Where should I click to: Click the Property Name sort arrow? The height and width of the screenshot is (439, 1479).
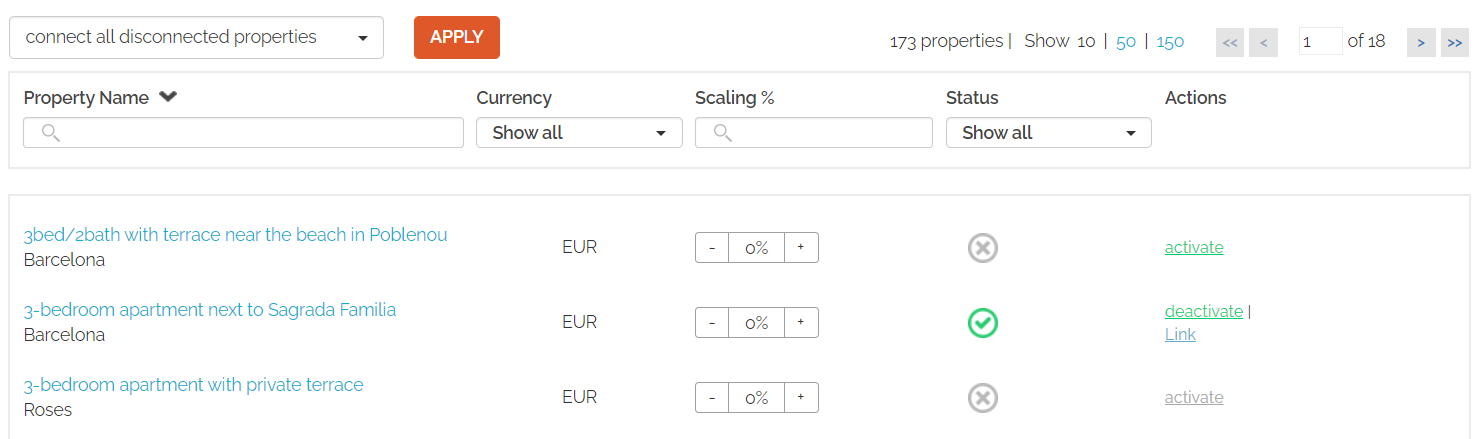(x=168, y=97)
